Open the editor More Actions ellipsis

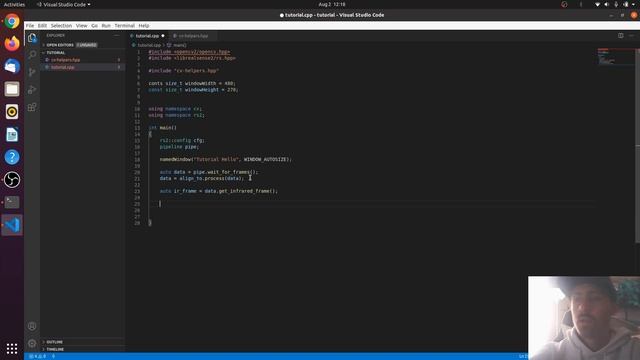631,36
